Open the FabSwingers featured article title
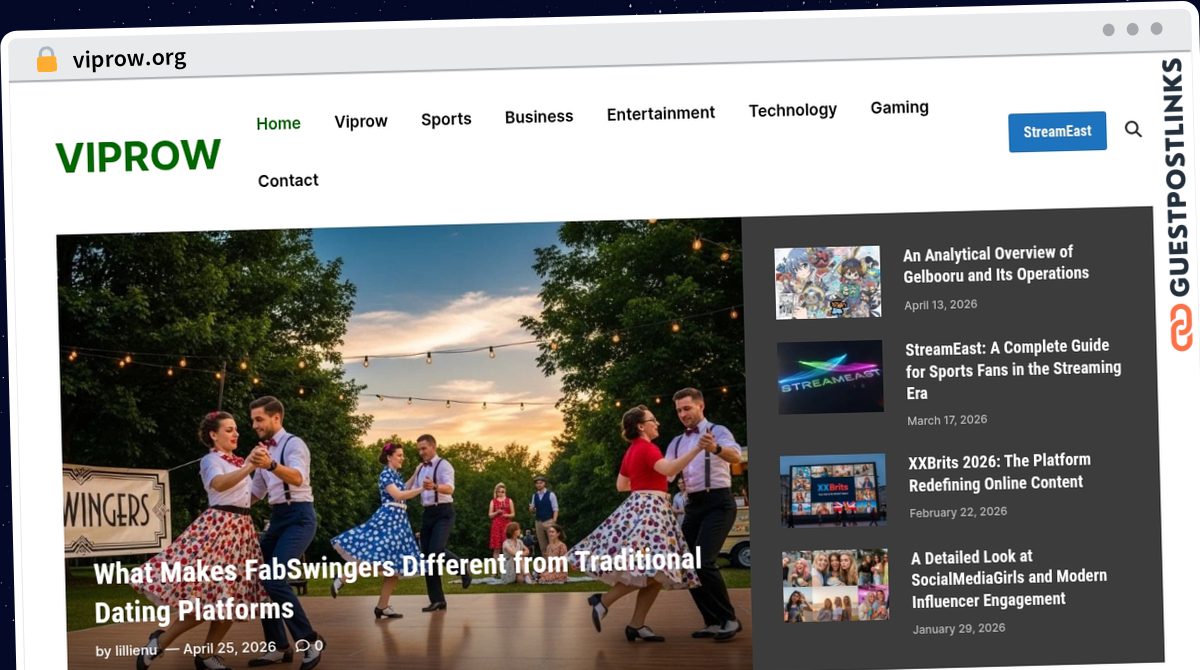 click(x=398, y=584)
